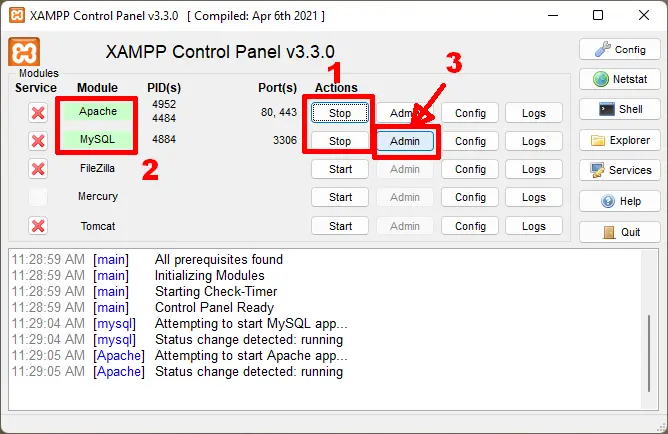Toggle the Apache service install checkbox
Viewport: 668px width, 434px height.
pyautogui.click(x=38, y=113)
